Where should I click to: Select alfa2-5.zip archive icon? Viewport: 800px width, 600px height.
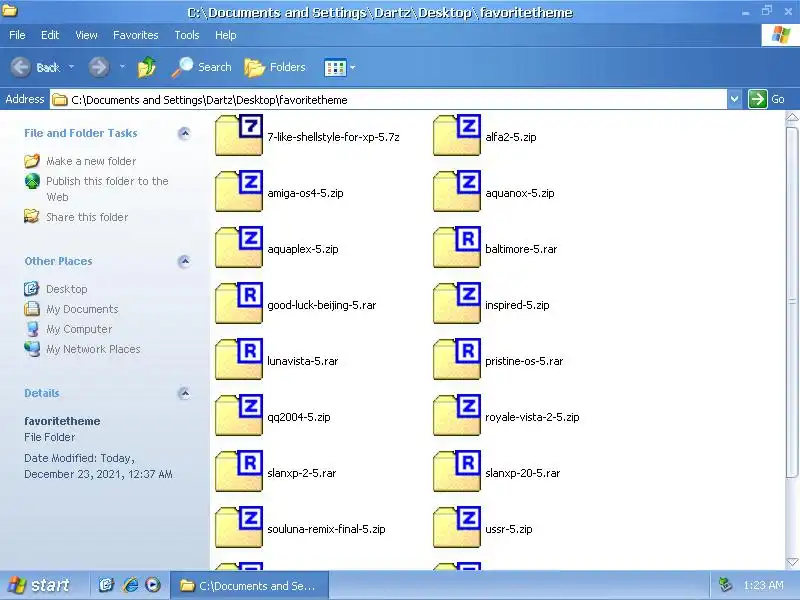[457, 135]
